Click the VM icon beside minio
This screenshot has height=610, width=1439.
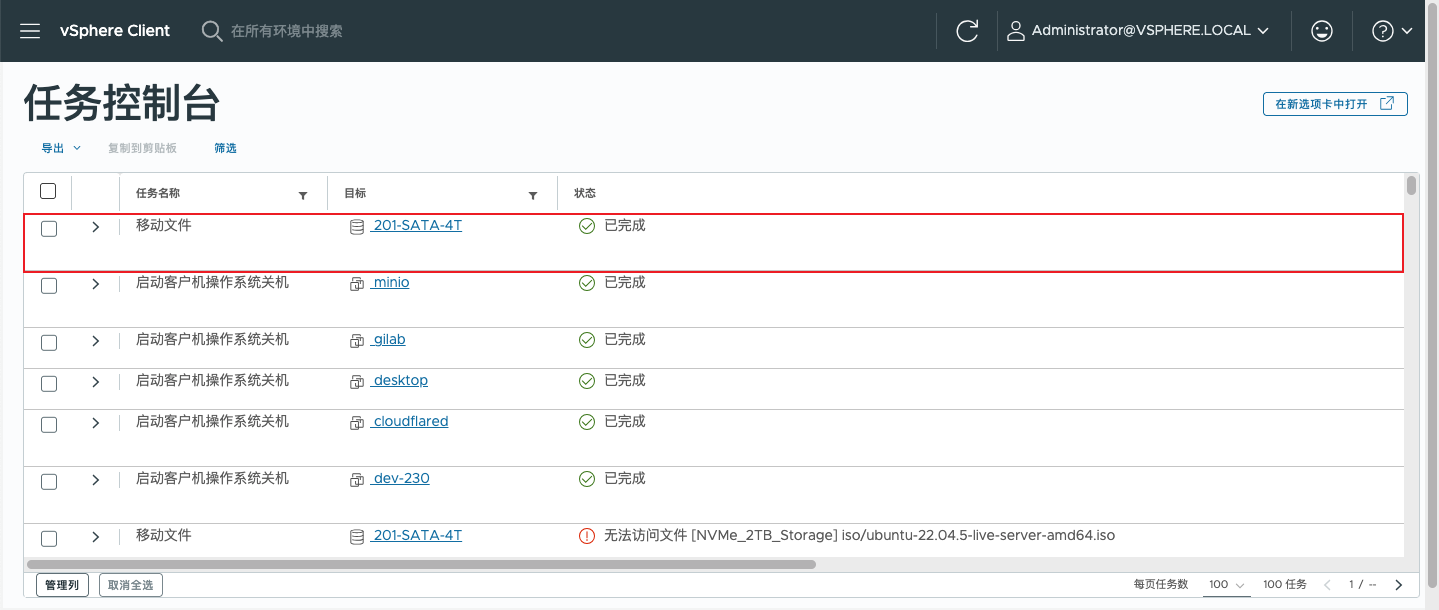[357, 284]
